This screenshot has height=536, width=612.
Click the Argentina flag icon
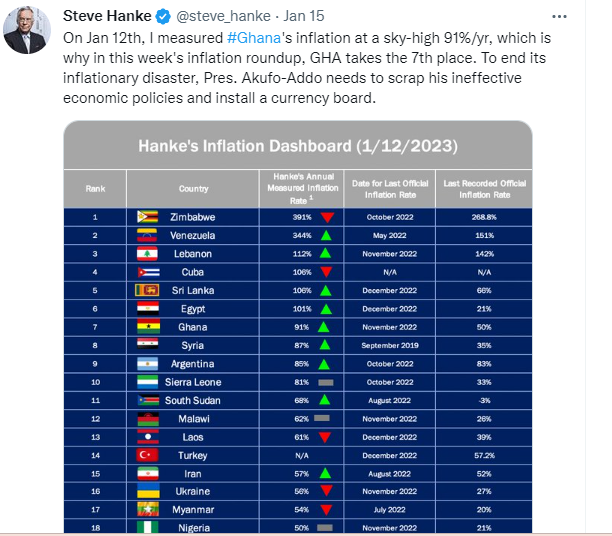(x=148, y=364)
